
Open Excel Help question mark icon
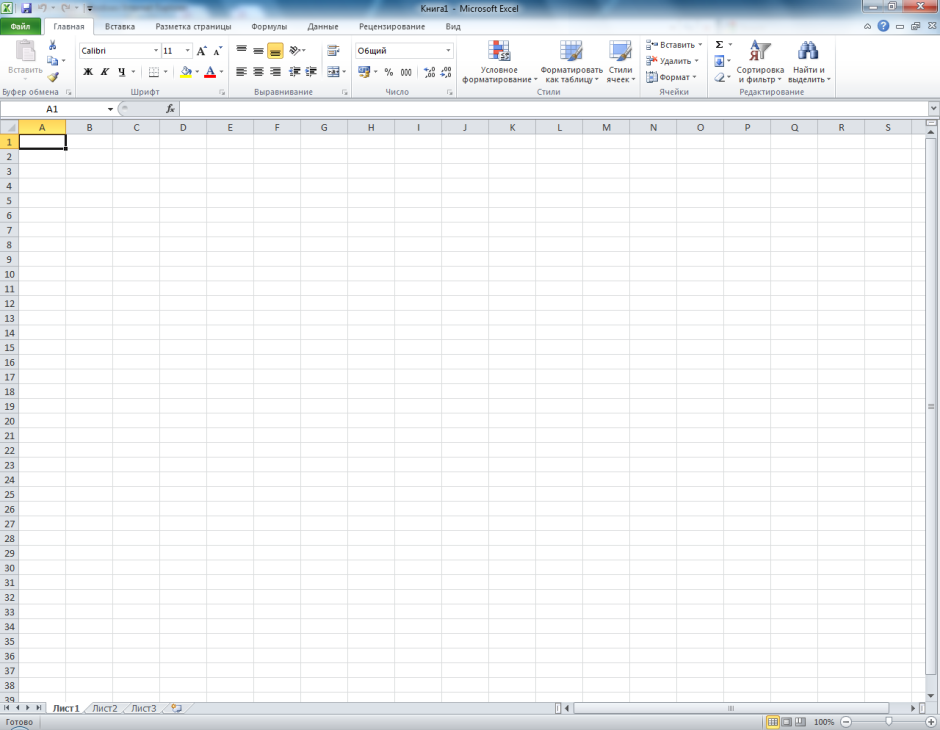(x=883, y=26)
